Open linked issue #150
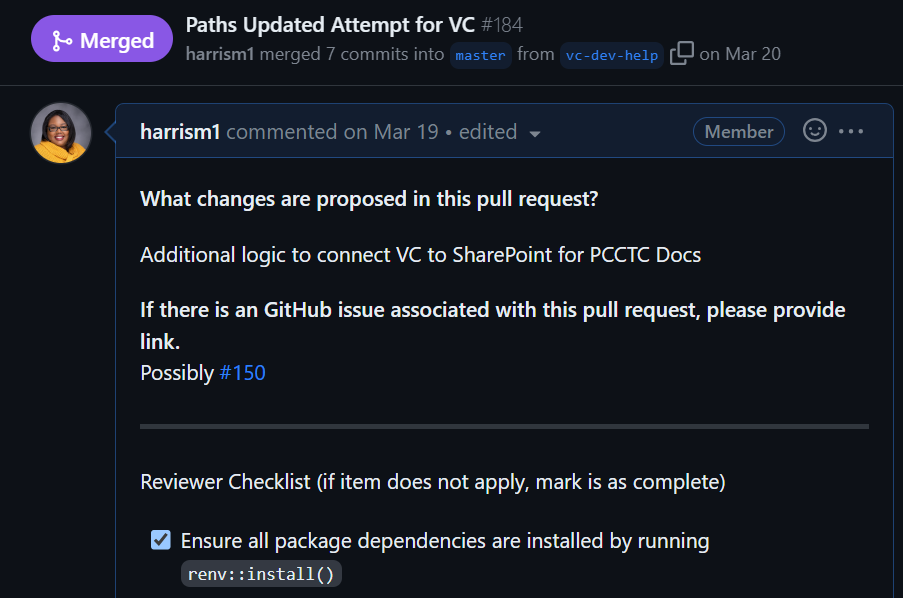The width and height of the screenshot is (903, 598). tap(242, 373)
